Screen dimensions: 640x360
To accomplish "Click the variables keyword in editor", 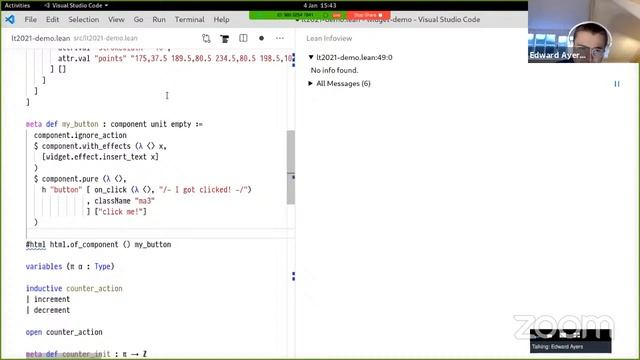I will [44, 267].
